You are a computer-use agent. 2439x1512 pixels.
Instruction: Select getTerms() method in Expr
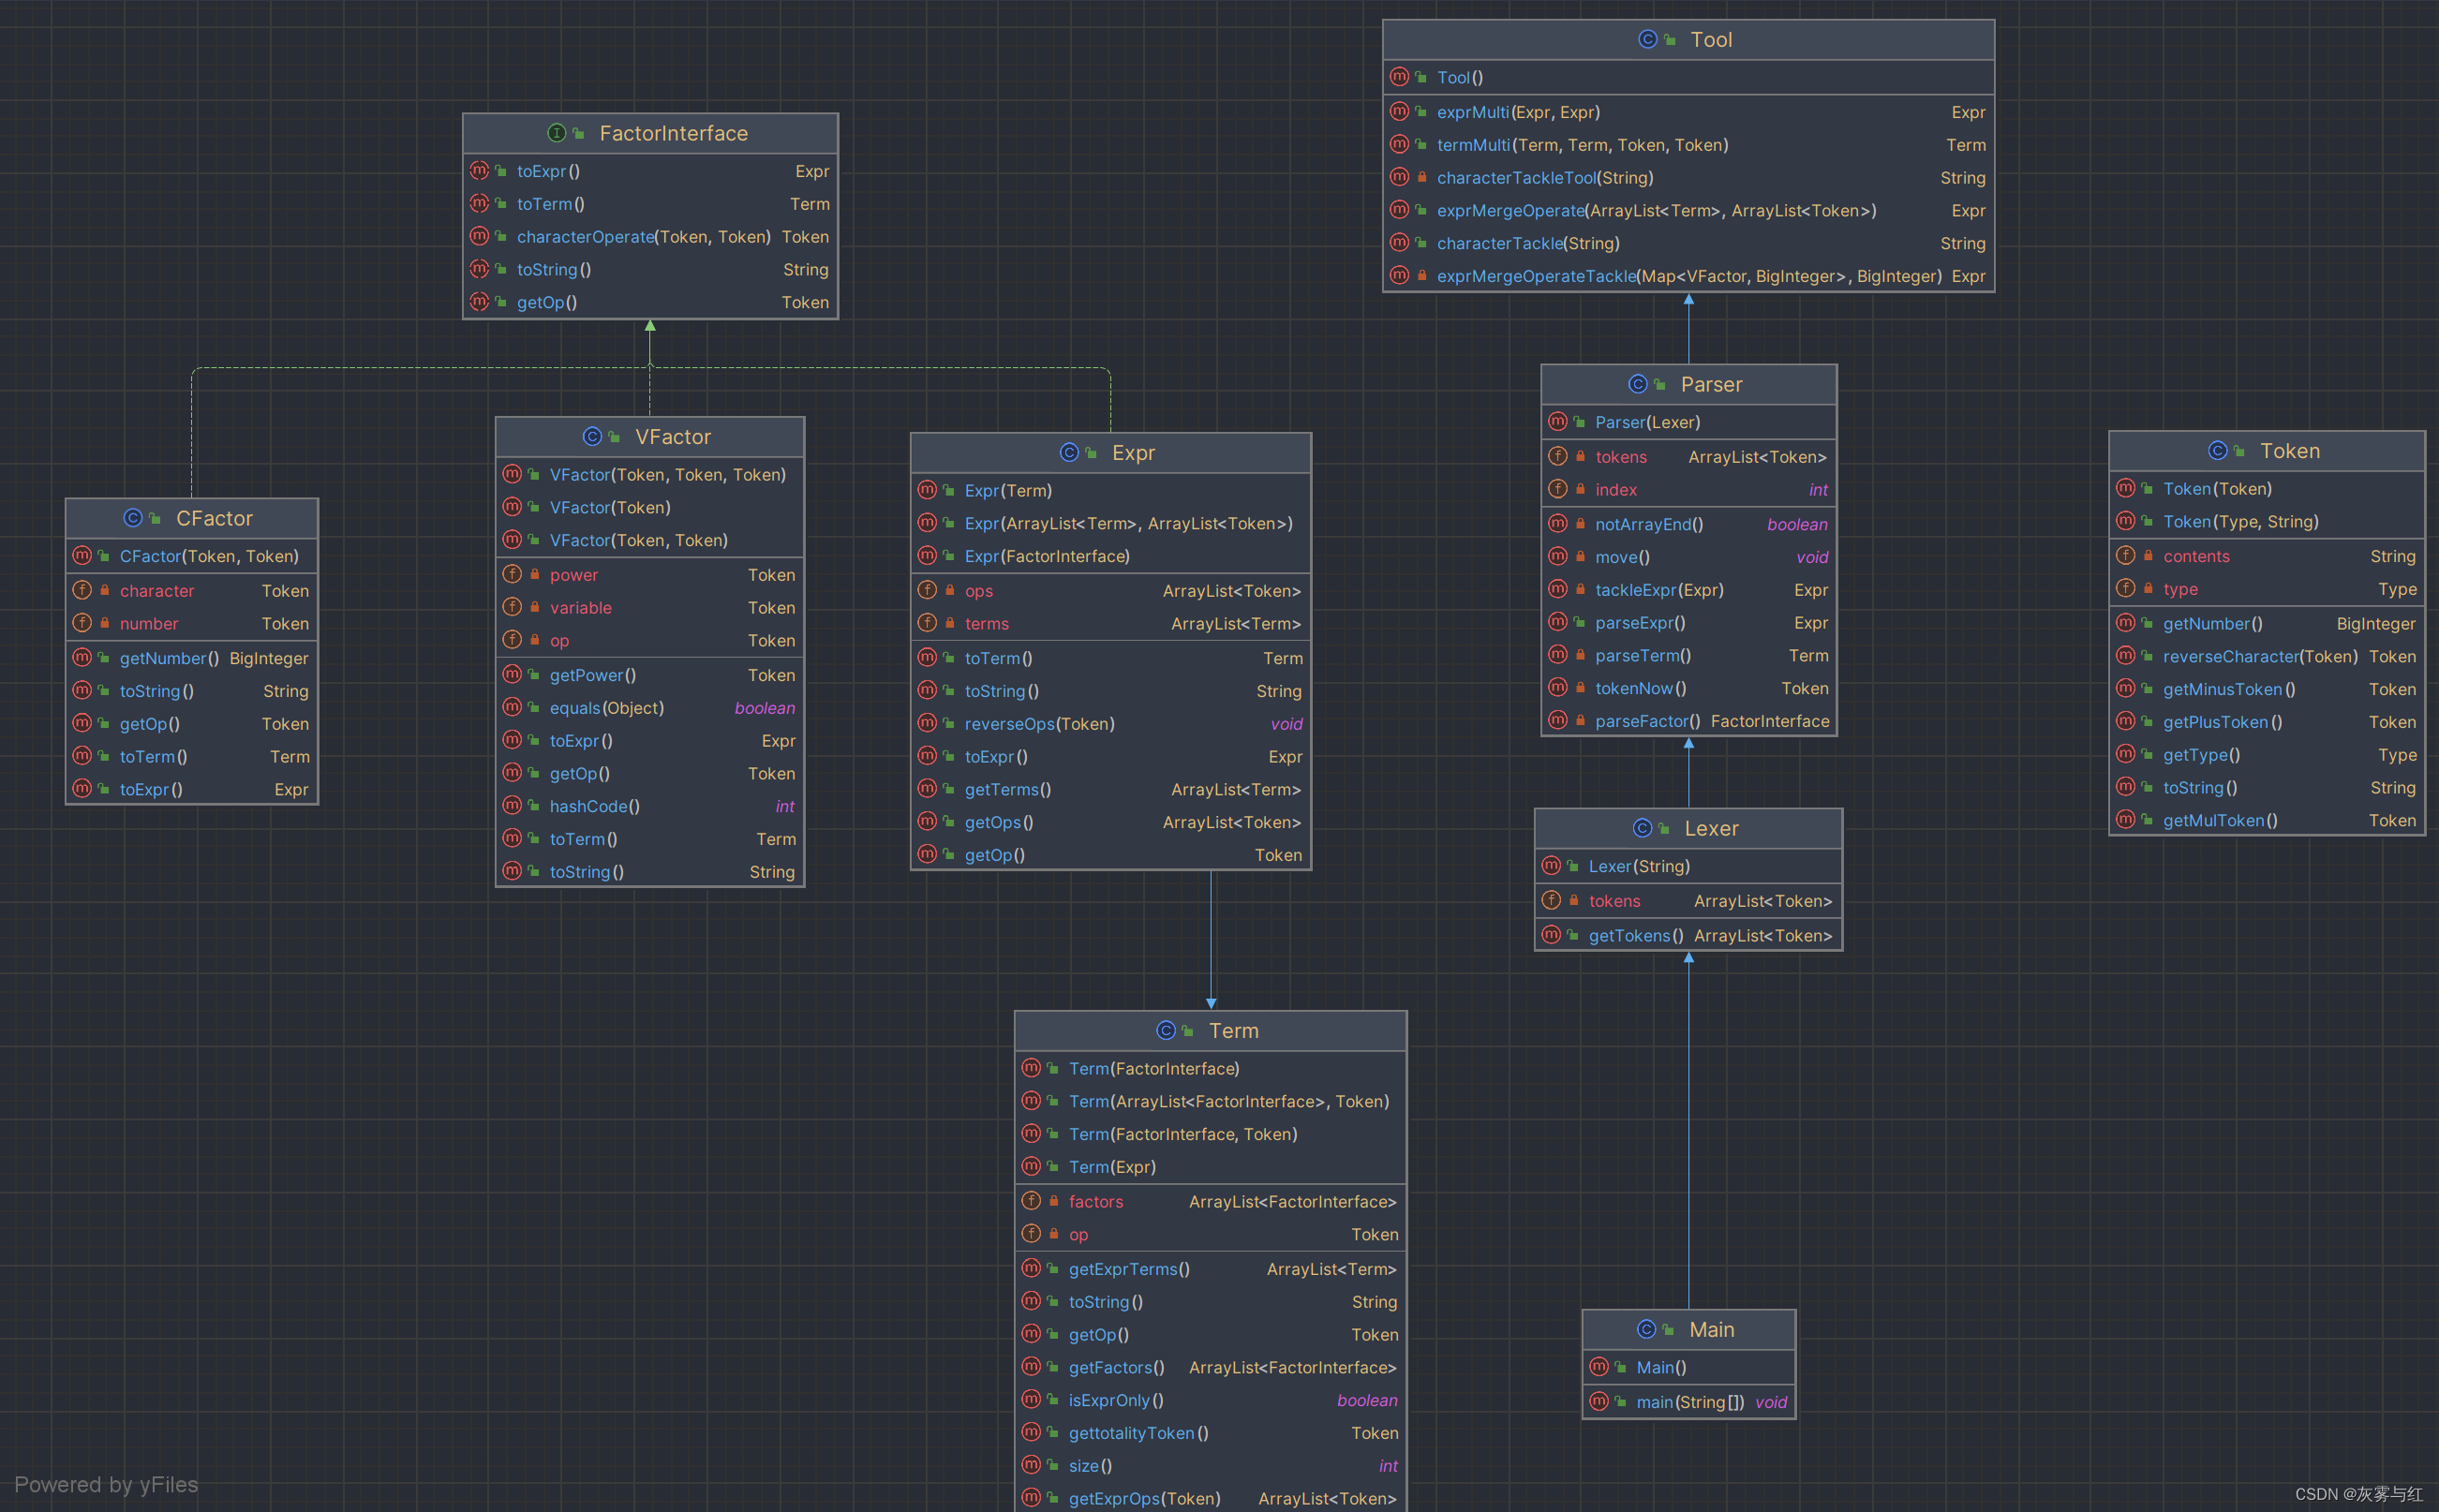click(x=1110, y=789)
